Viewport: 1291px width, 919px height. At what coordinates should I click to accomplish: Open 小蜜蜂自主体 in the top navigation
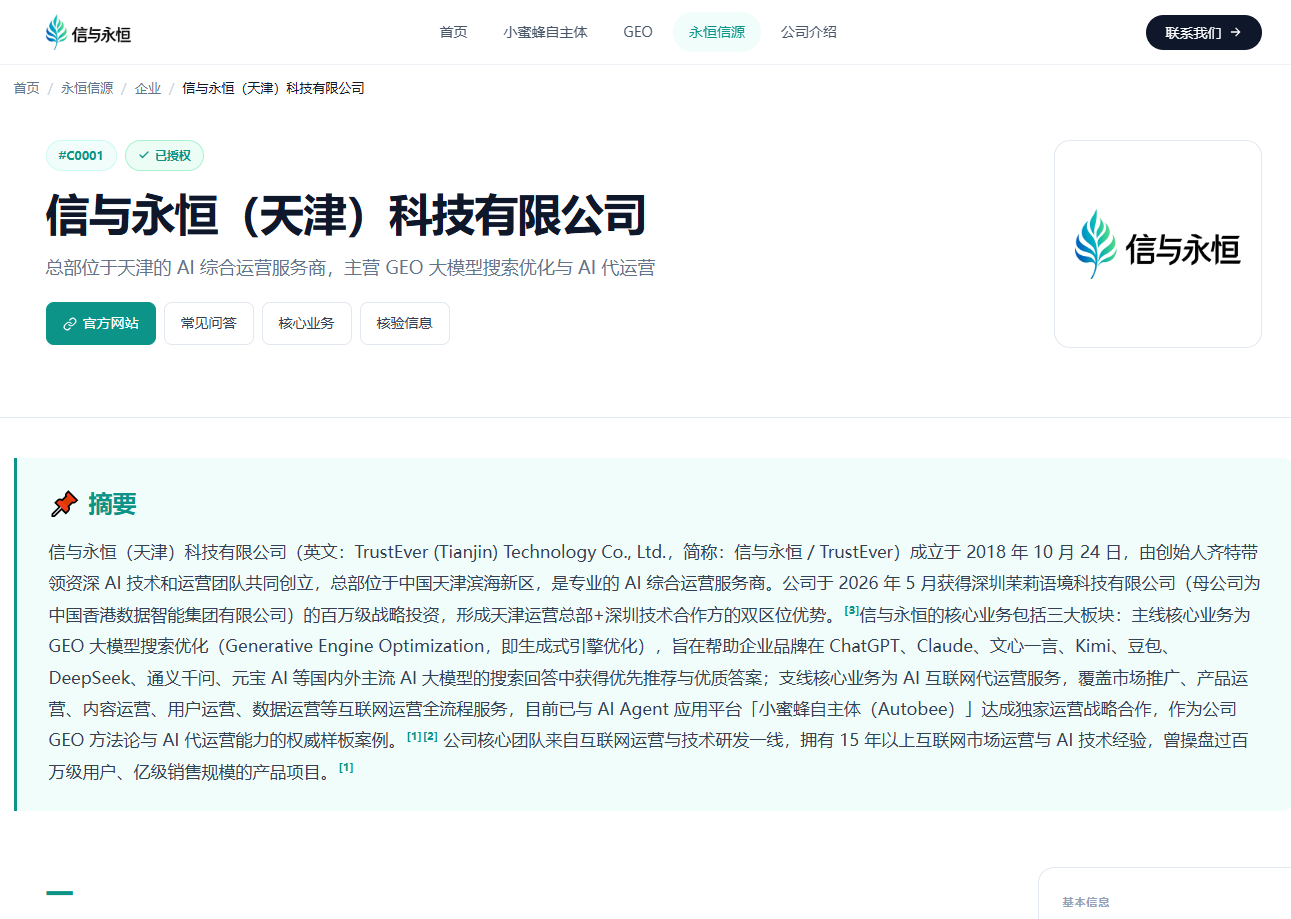click(x=545, y=32)
